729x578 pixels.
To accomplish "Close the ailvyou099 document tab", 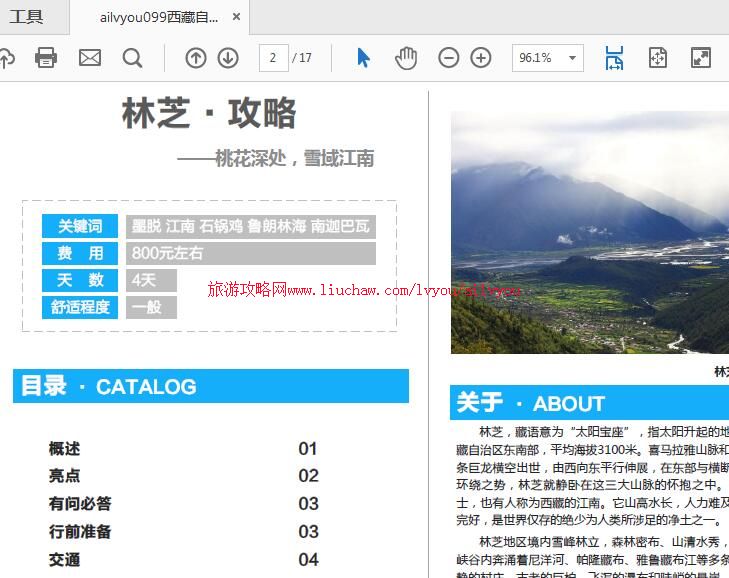I will click(236, 17).
